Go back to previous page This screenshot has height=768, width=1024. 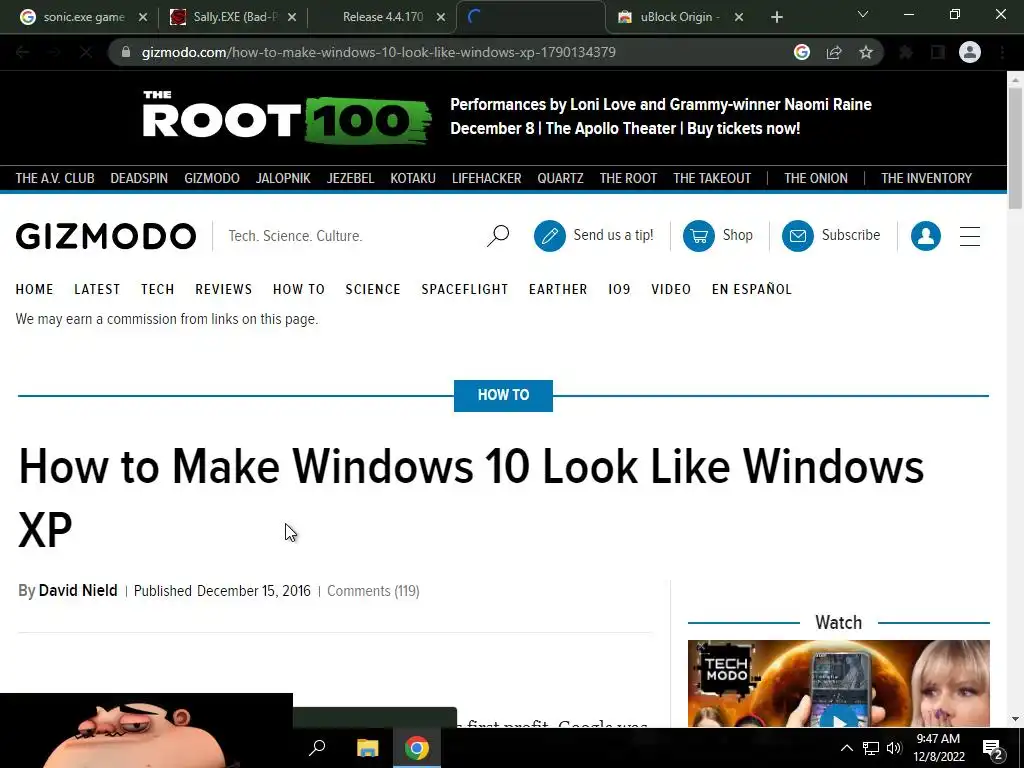[22, 52]
